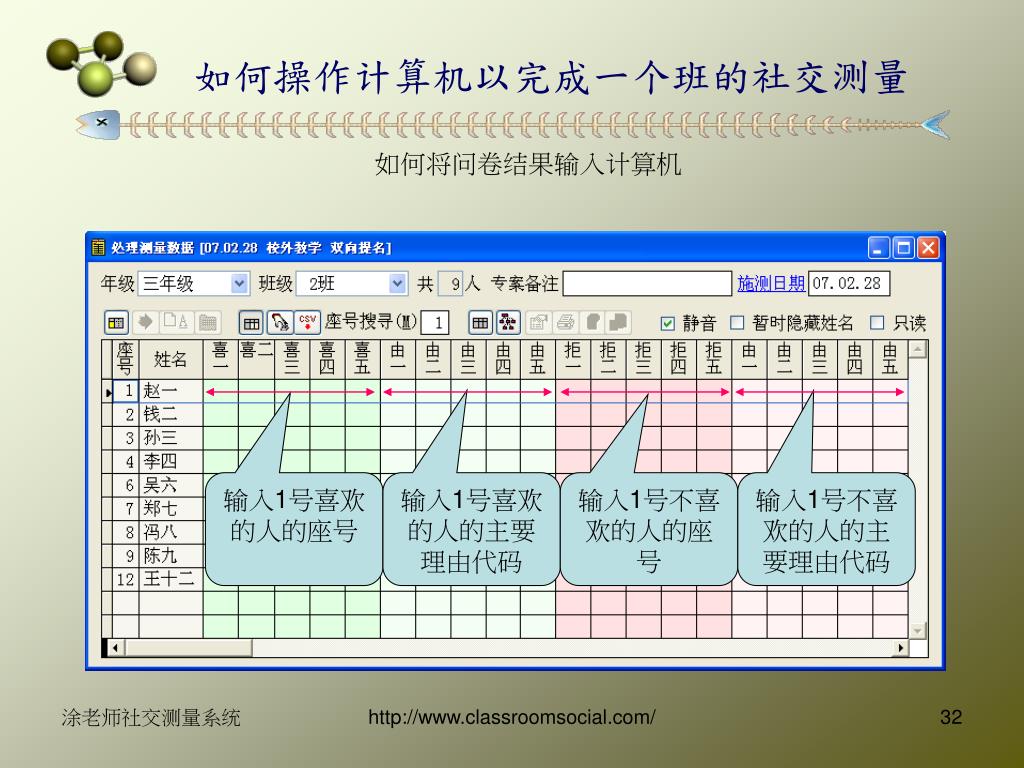Screen dimensions: 1024x768
Task: Click the 拒三 column header
Action: pos(643,359)
